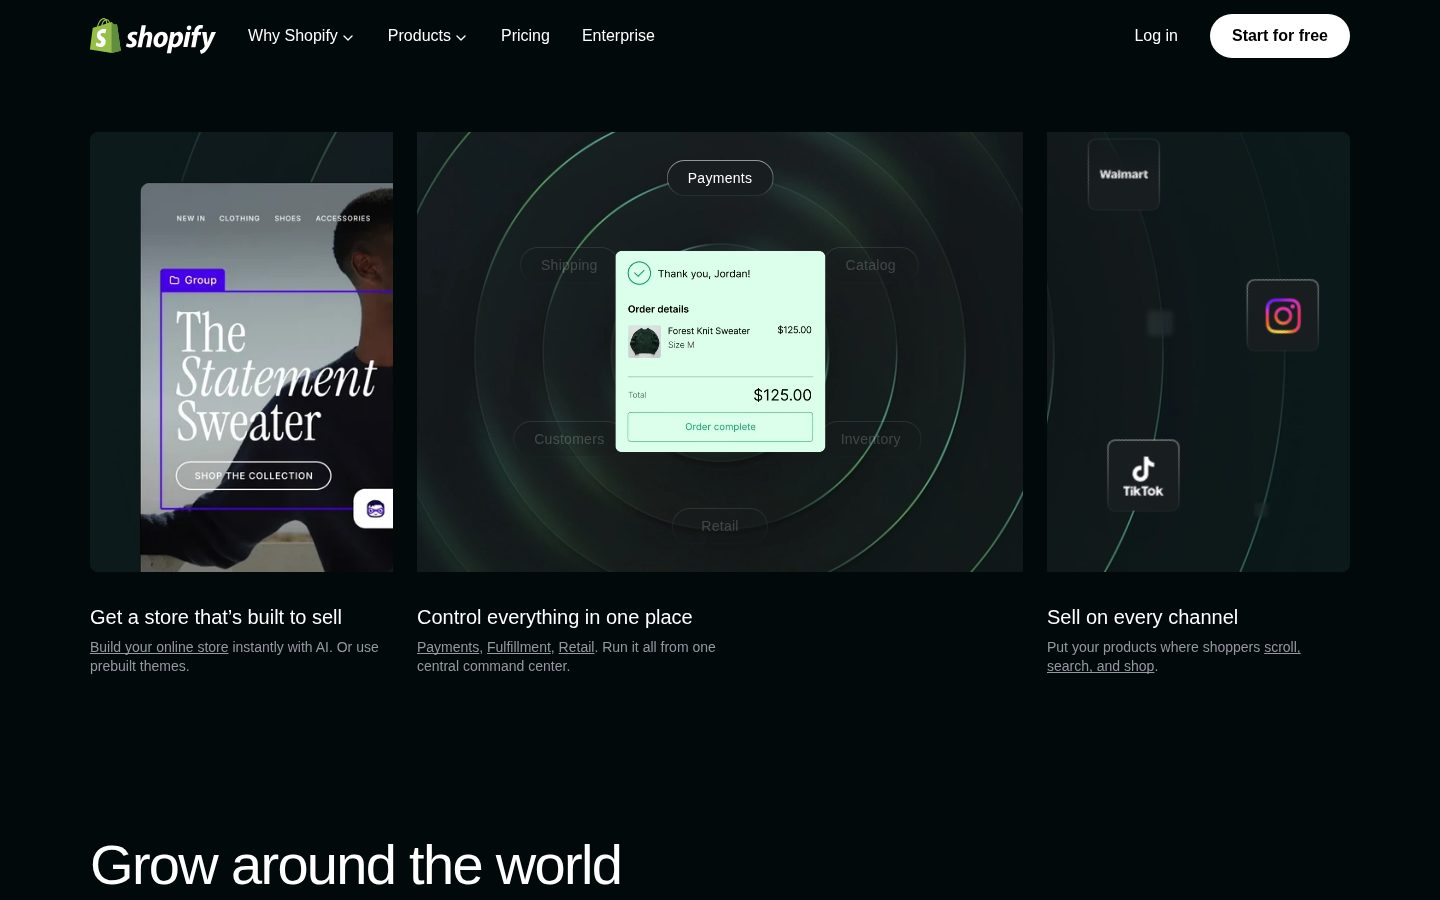Click the Payments pill label
The width and height of the screenshot is (1440, 900).
tap(720, 178)
